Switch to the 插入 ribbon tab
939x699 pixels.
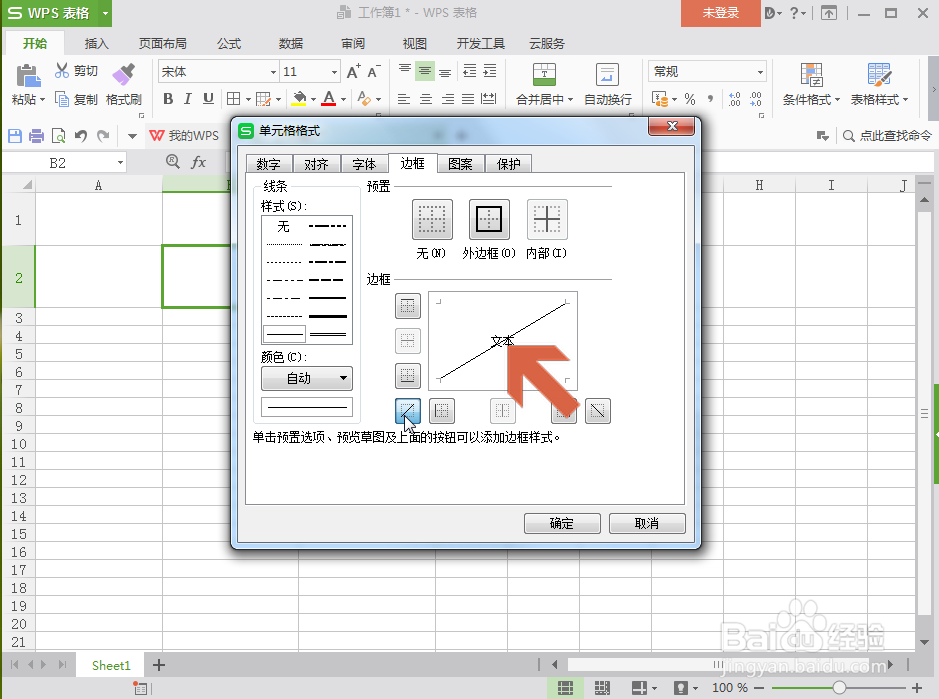(96, 43)
